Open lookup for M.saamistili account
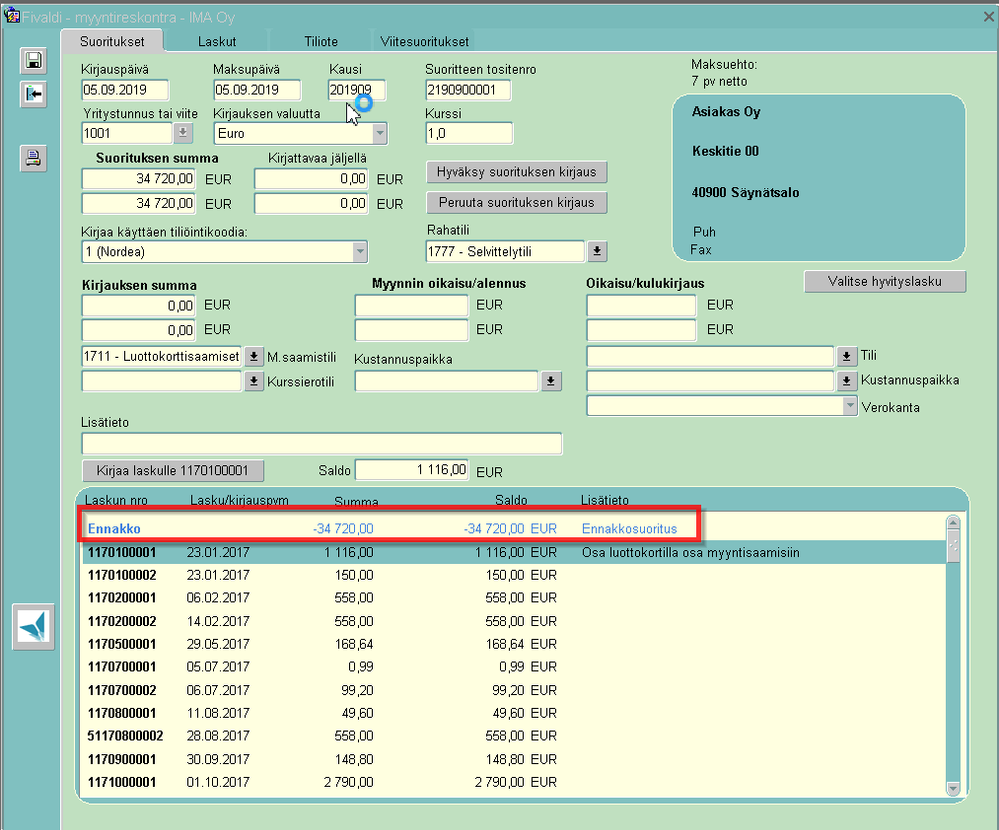999x830 pixels. pos(254,356)
